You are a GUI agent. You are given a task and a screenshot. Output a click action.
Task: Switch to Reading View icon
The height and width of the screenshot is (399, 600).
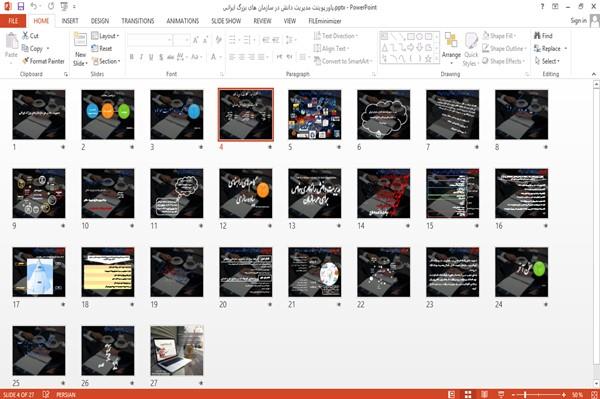tap(484, 394)
